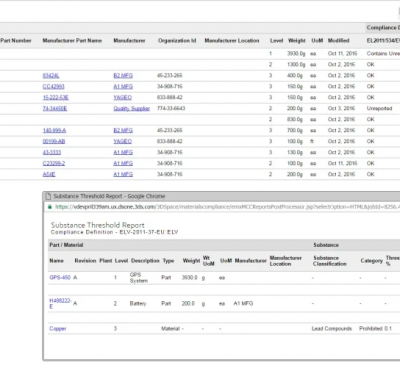Click the page icon in Substance Threshold Report title bar
Screen dimensions: 400x379
pyautogui.click(x=48, y=196)
